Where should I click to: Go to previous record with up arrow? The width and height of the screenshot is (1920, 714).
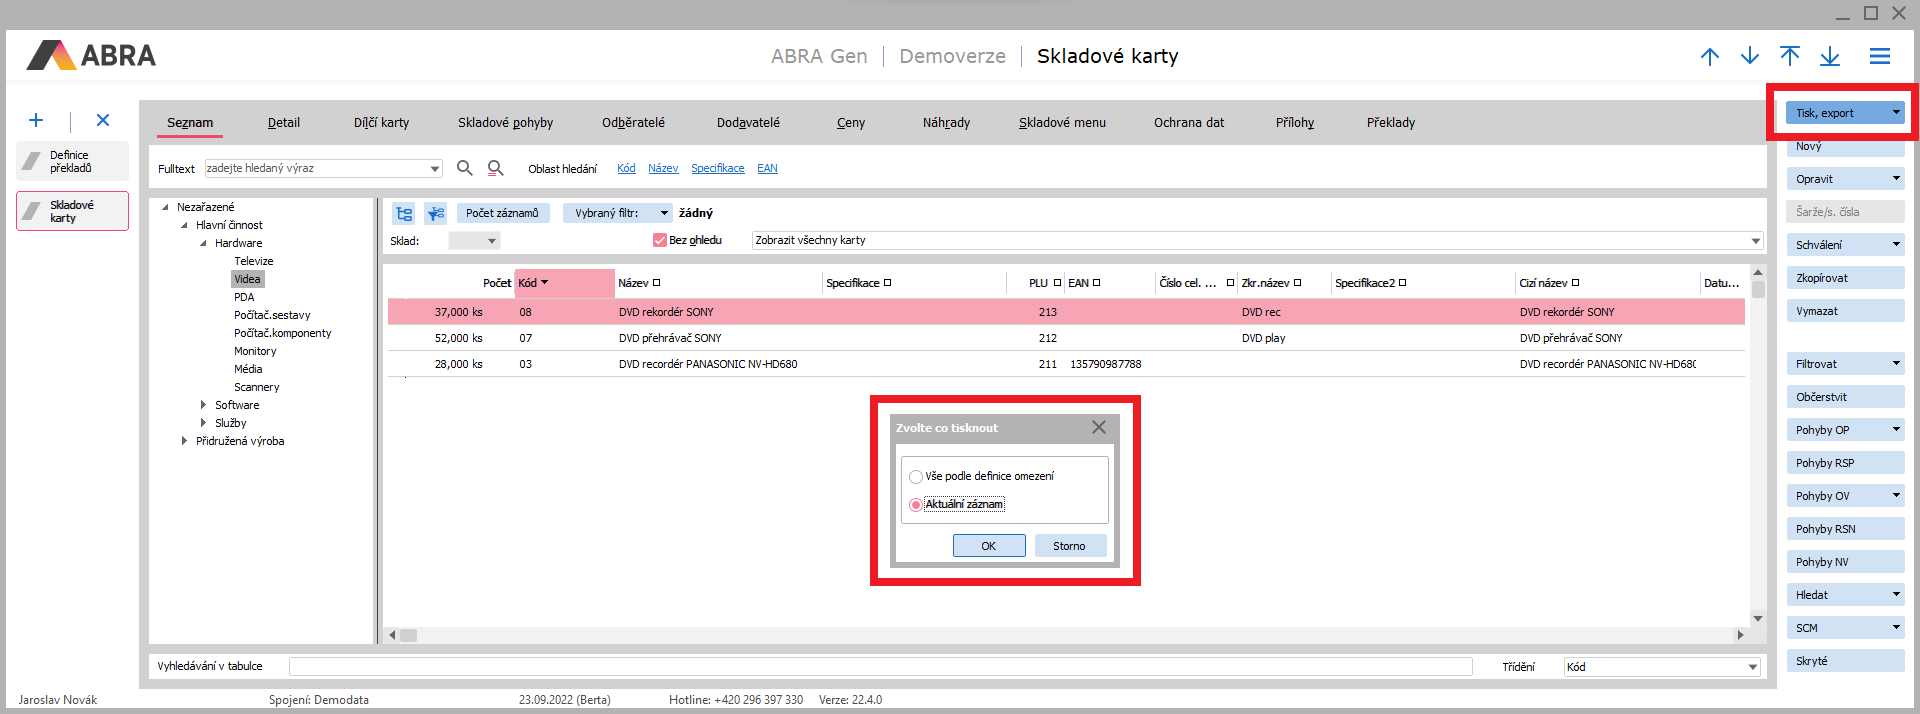click(x=1709, y=56)
